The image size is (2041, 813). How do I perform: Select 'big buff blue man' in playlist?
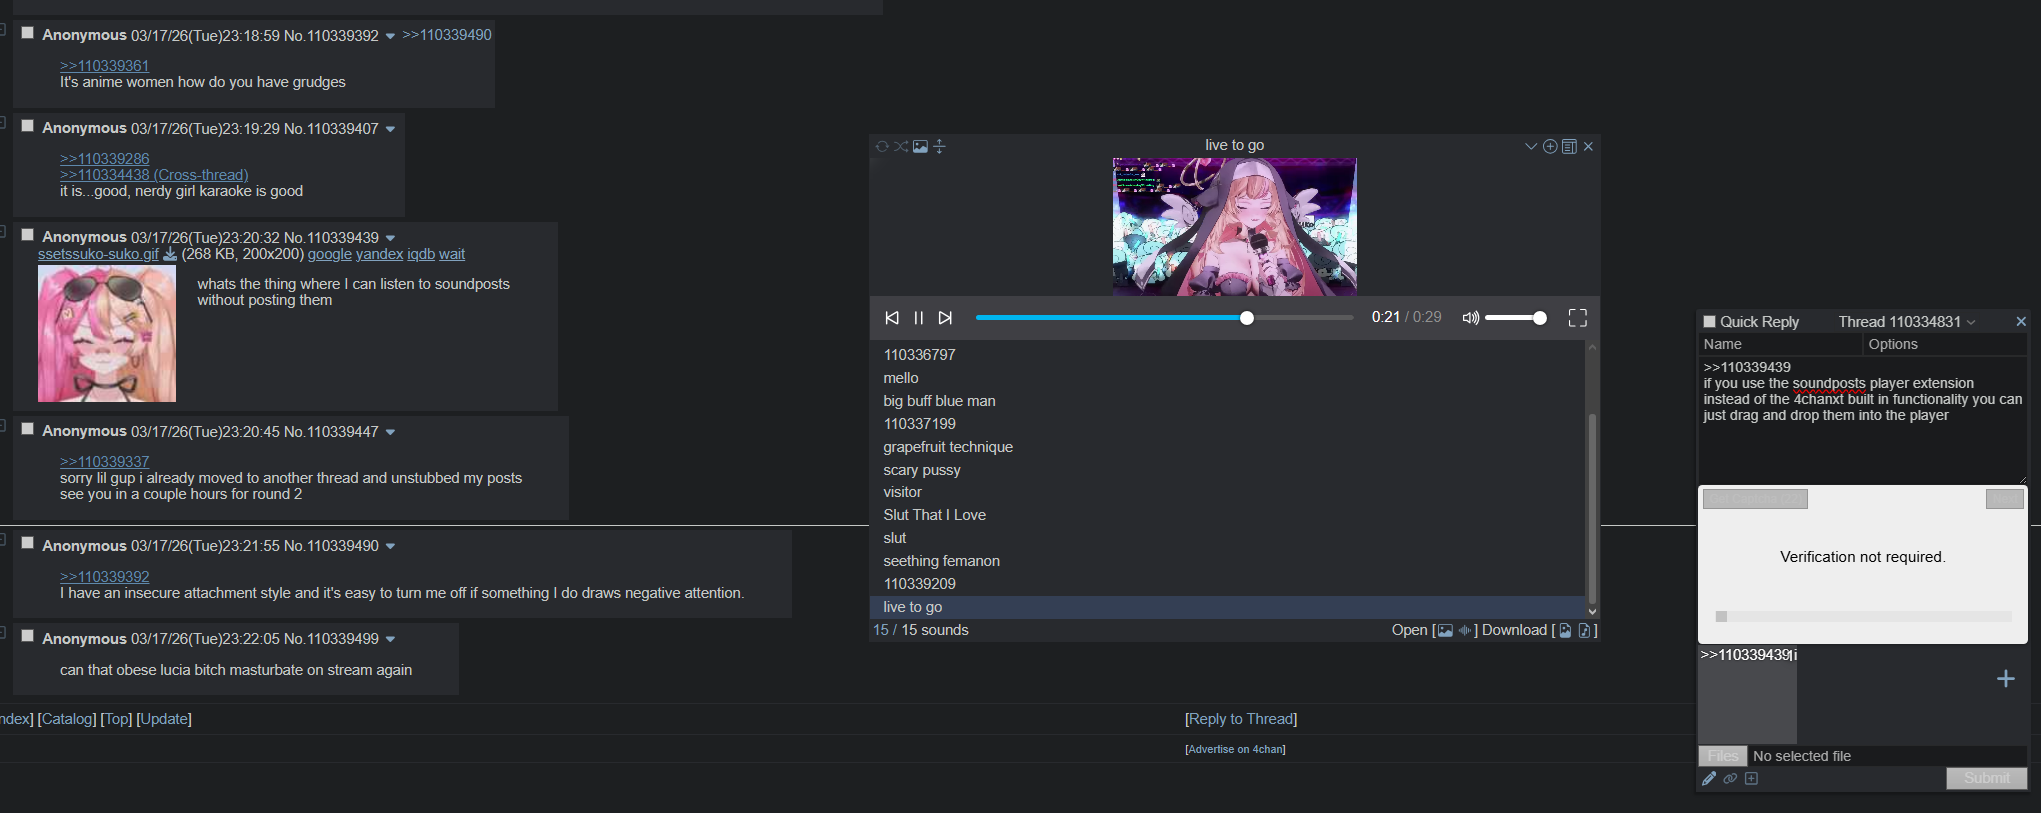point(1228,401)
